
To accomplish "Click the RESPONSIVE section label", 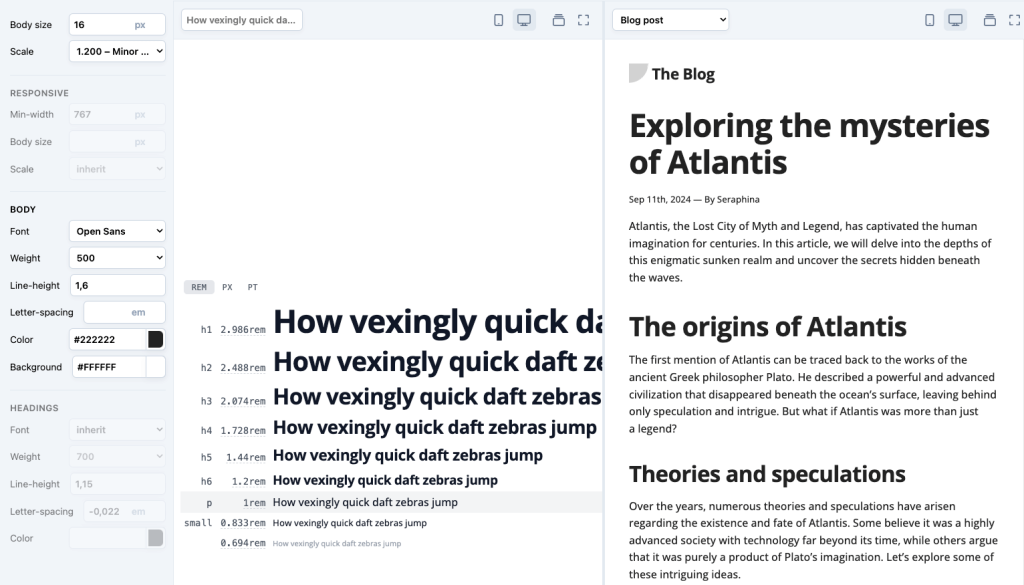I will 39,93.
